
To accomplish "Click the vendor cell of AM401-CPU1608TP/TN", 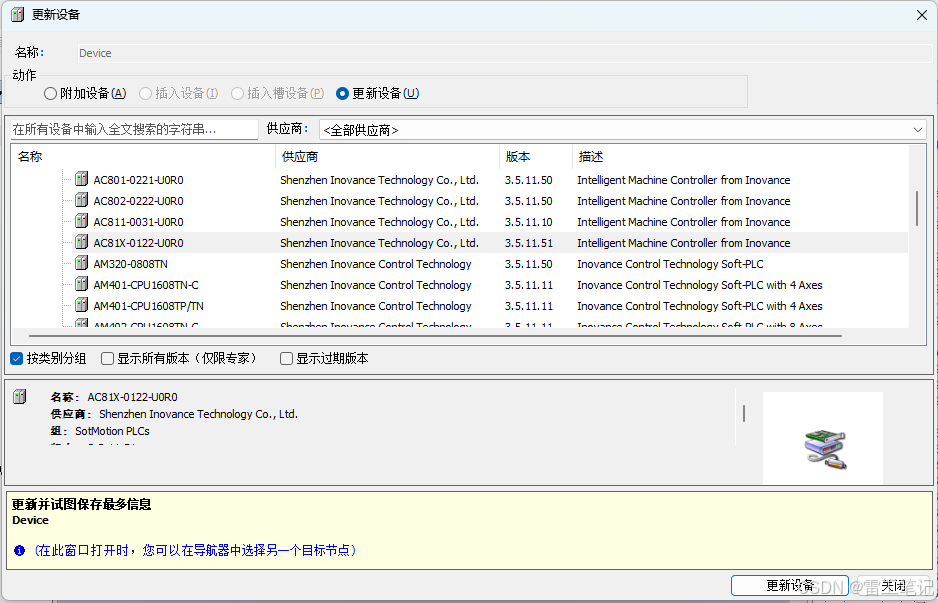I will pos(376,306).
